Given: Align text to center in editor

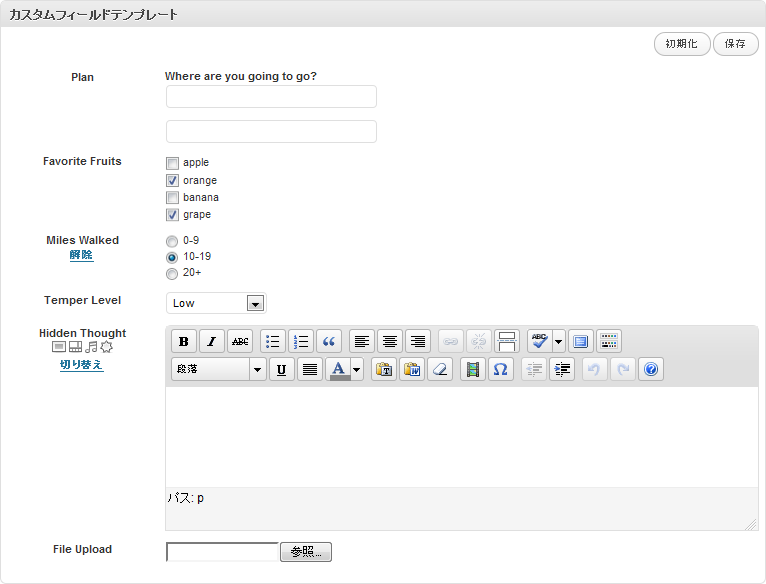Looking at the screenshot, I should (390, 341).
